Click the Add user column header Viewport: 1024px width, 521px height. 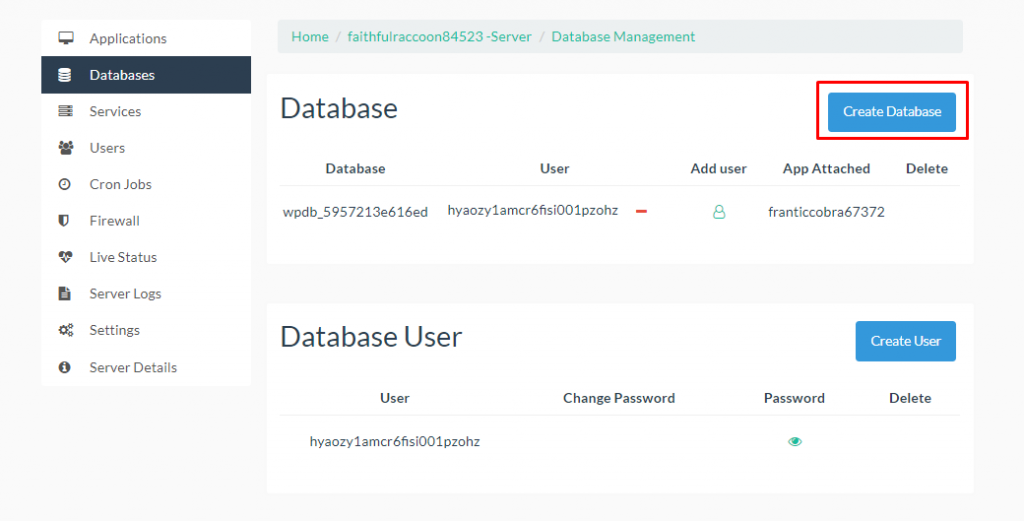(x=718, y=168)
